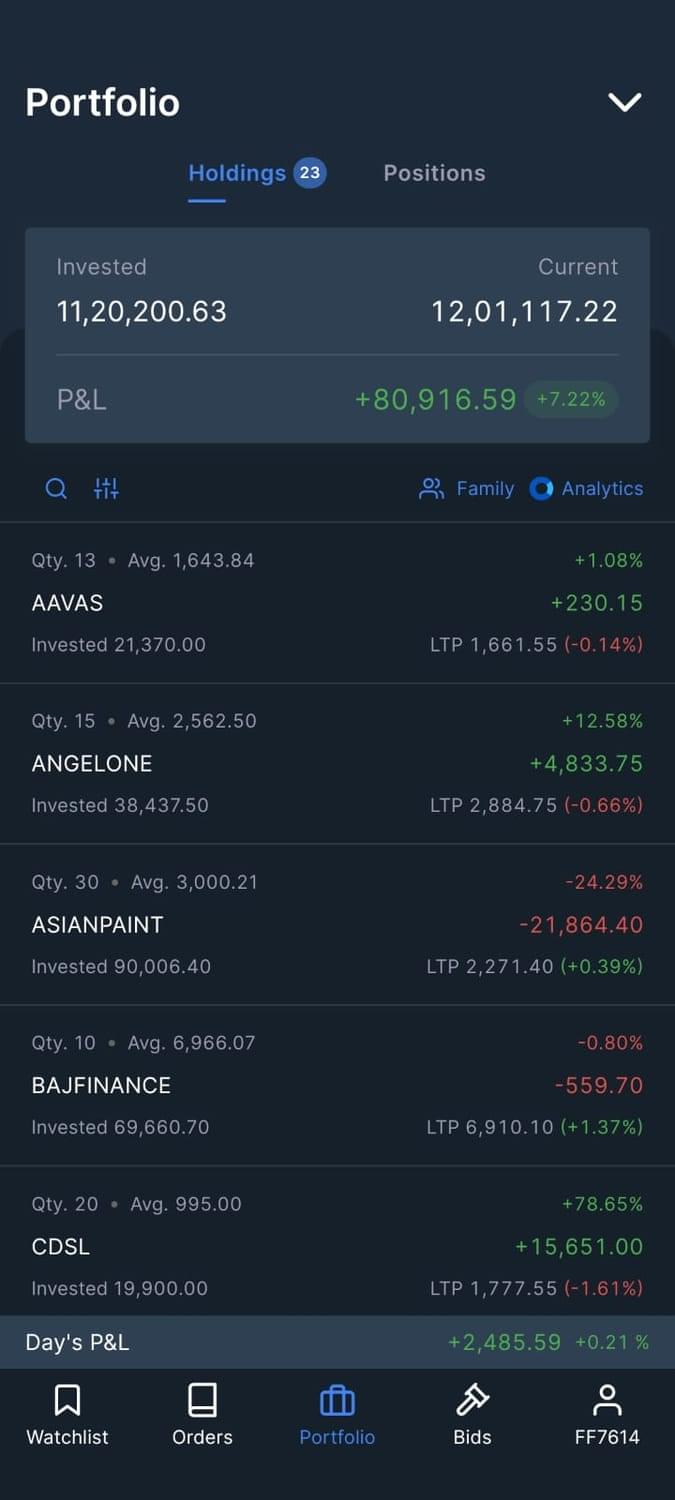Select the ANGELONE holding
Viewport: 675px width, 1500px height.
(x=337, y=764)
